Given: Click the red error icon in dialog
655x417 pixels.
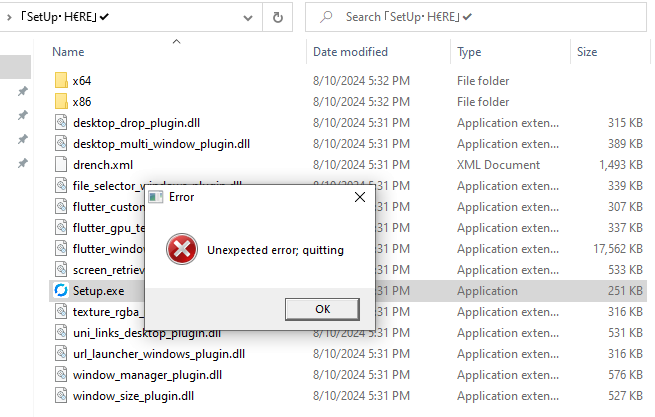Looking at the screenshot, I should 181,249.
